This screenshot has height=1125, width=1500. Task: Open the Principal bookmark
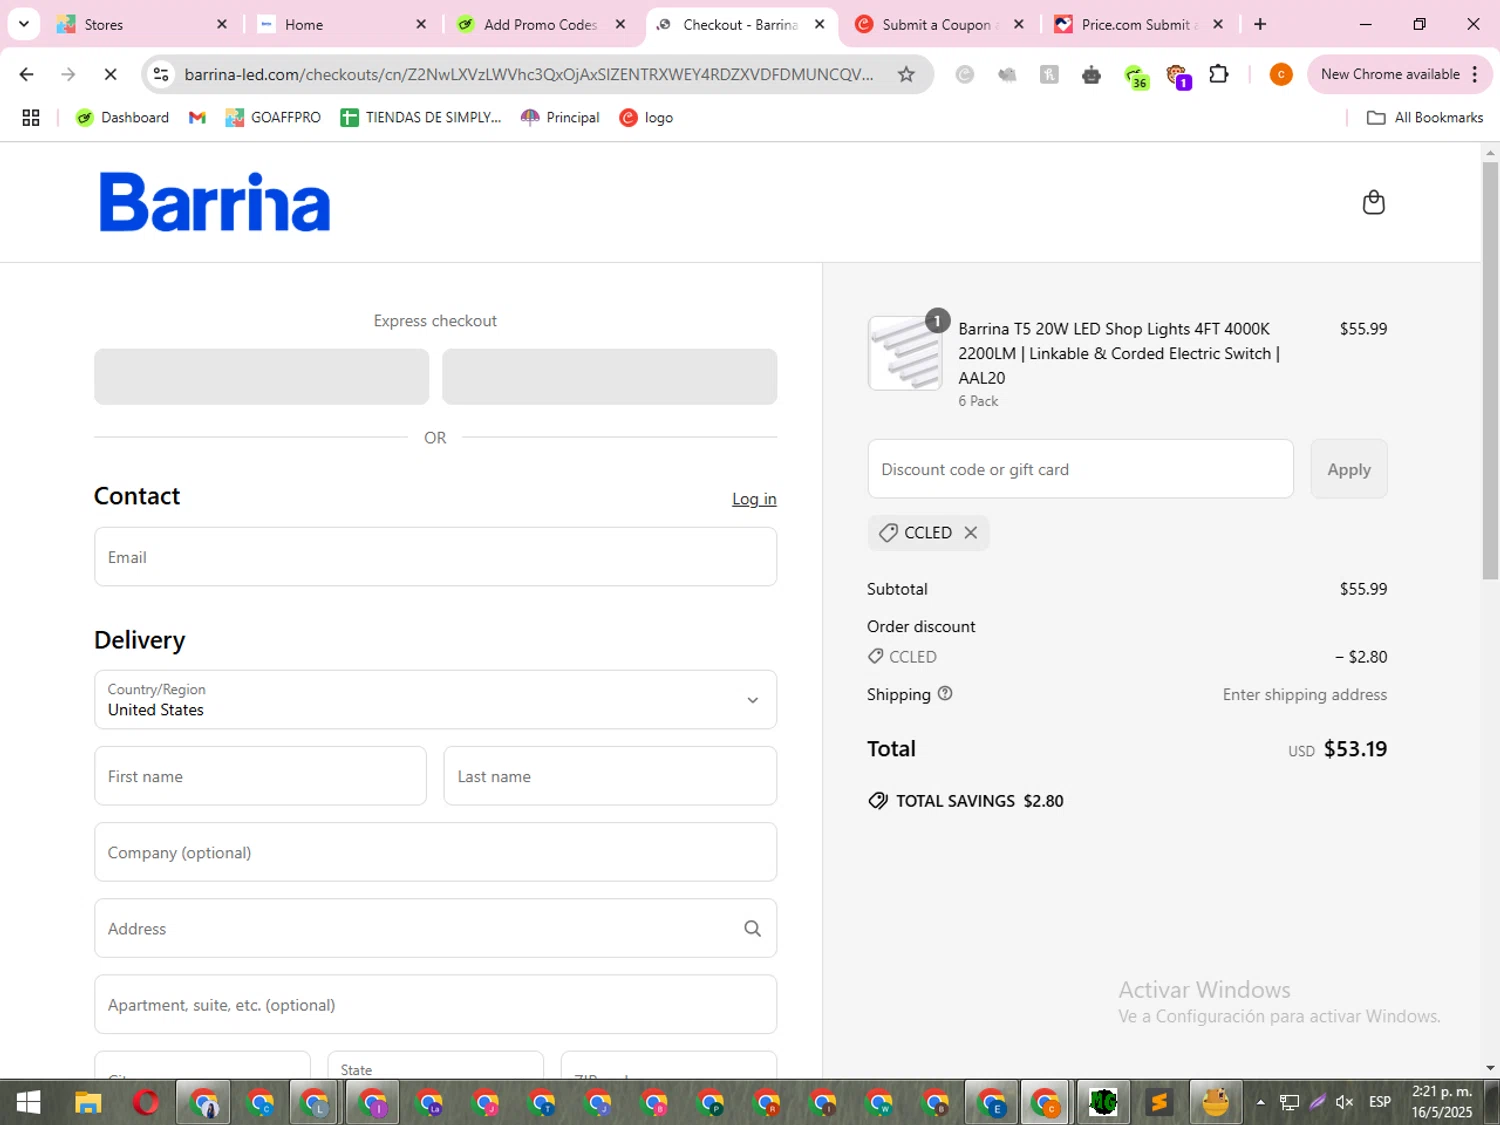tap(560, 118)
